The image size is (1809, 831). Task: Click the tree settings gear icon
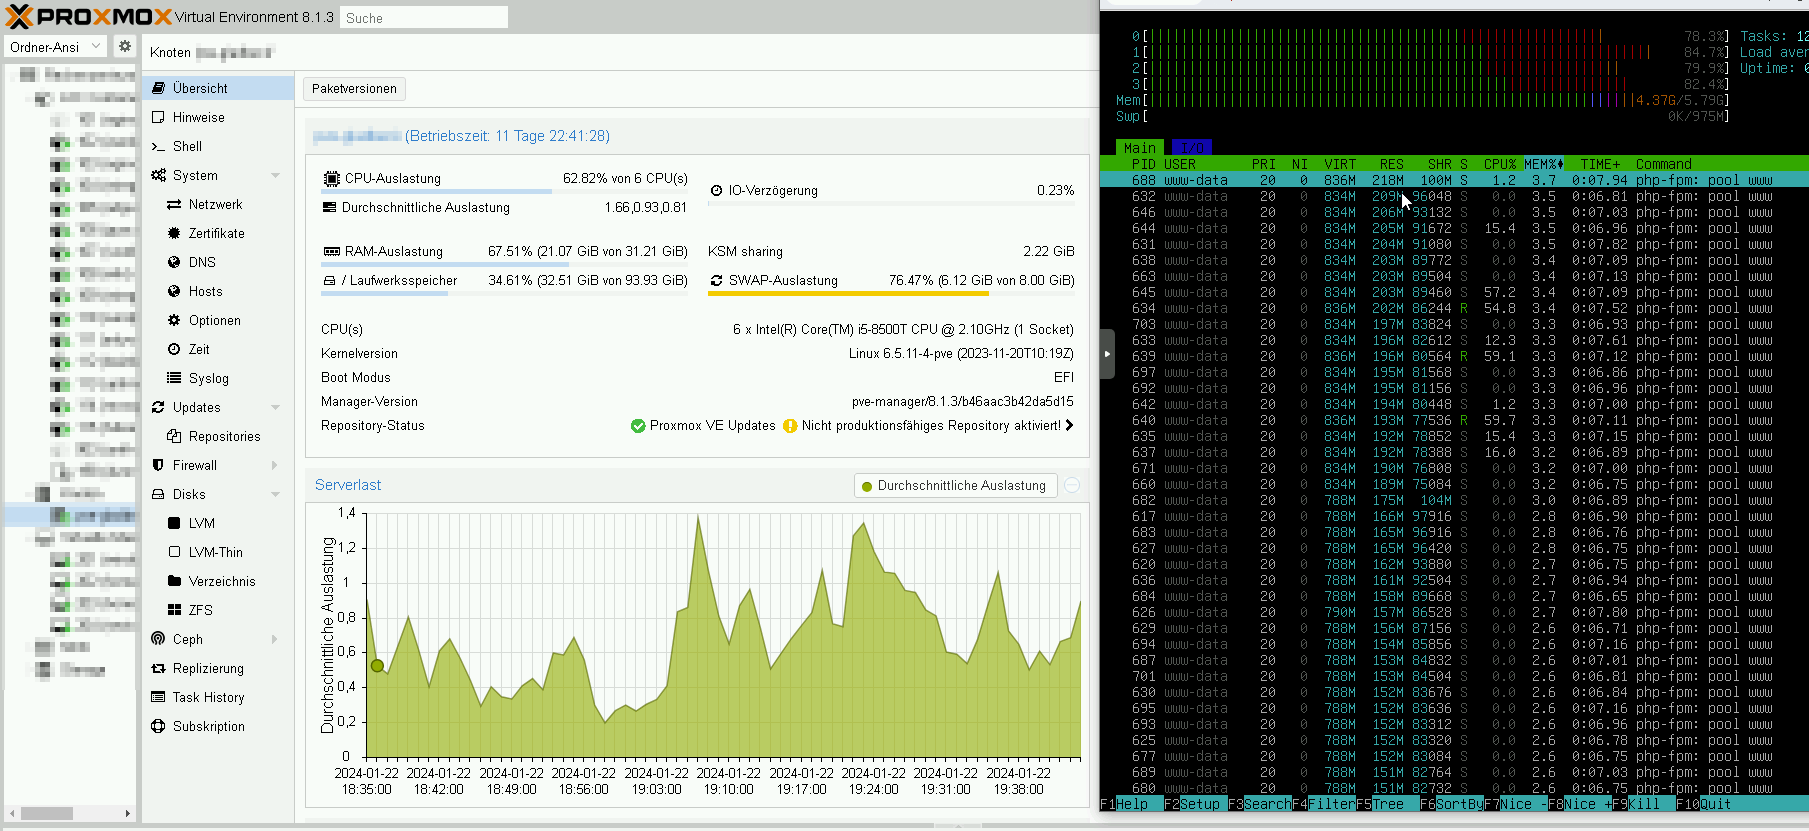pyautogui.click(x=124, y=46)
